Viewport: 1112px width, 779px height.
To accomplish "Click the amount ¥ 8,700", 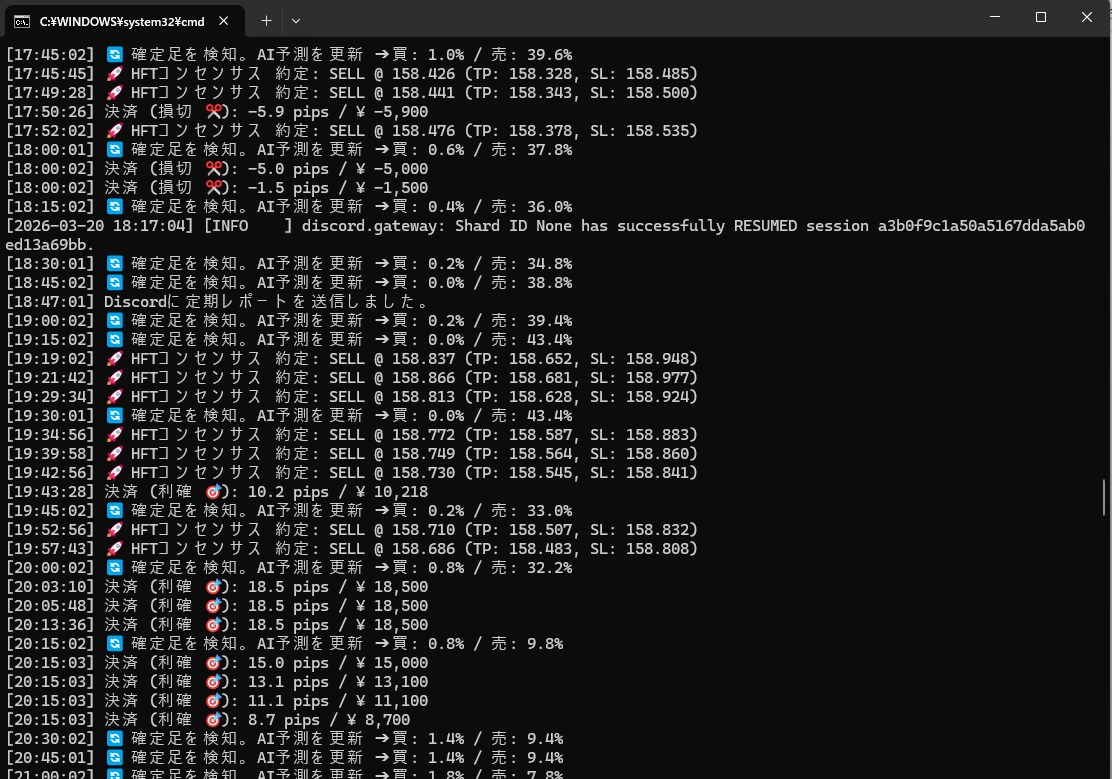I will (379, 719).
